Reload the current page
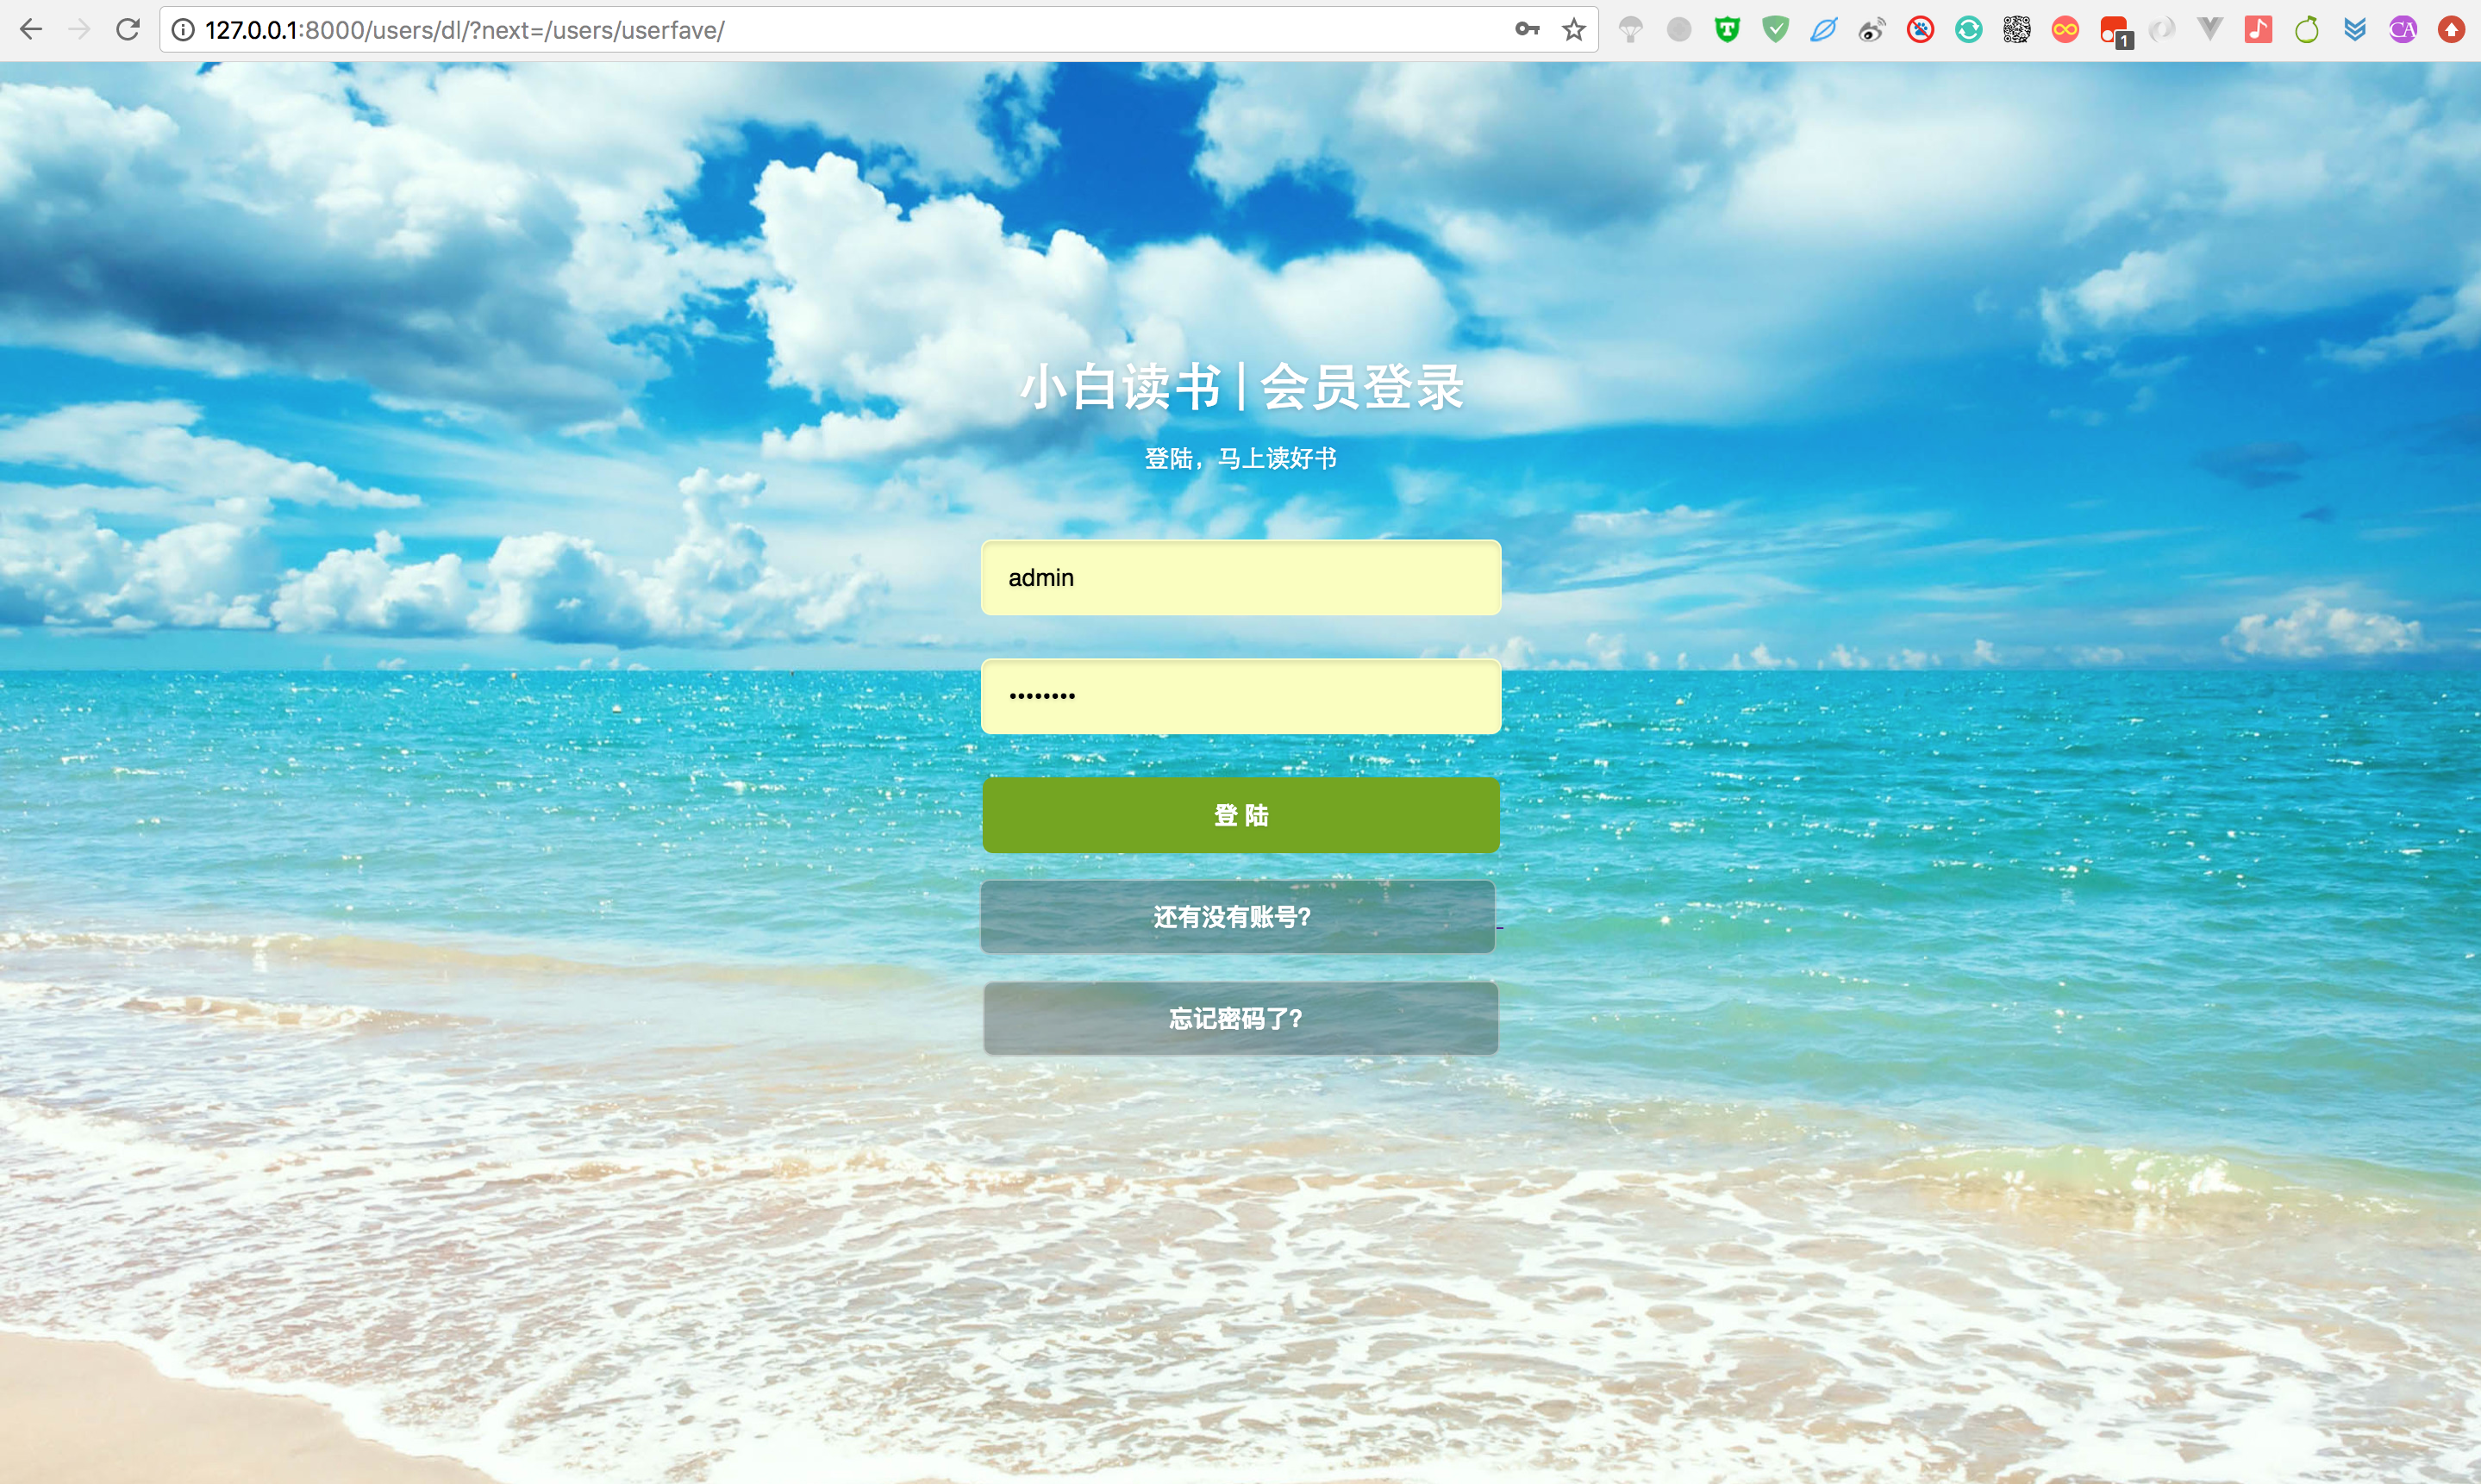 127,30
